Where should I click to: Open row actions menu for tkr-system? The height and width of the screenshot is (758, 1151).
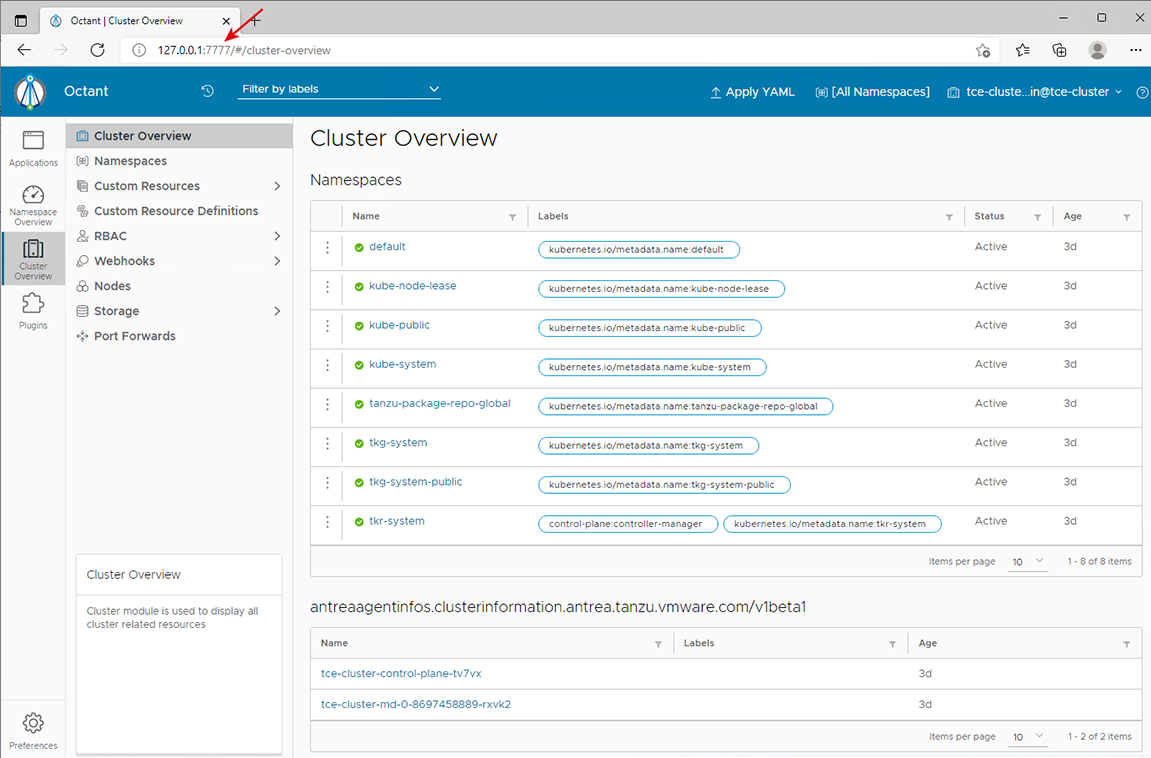click(x=327, y=522)
